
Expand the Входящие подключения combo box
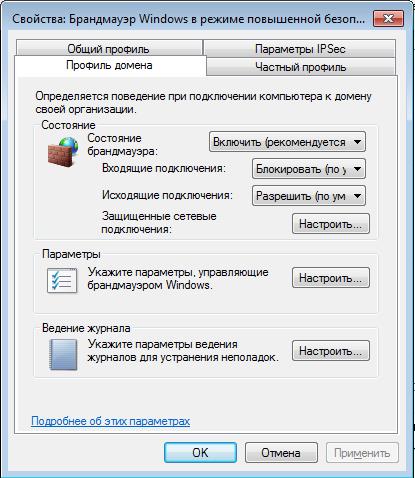tap(309, 169)
